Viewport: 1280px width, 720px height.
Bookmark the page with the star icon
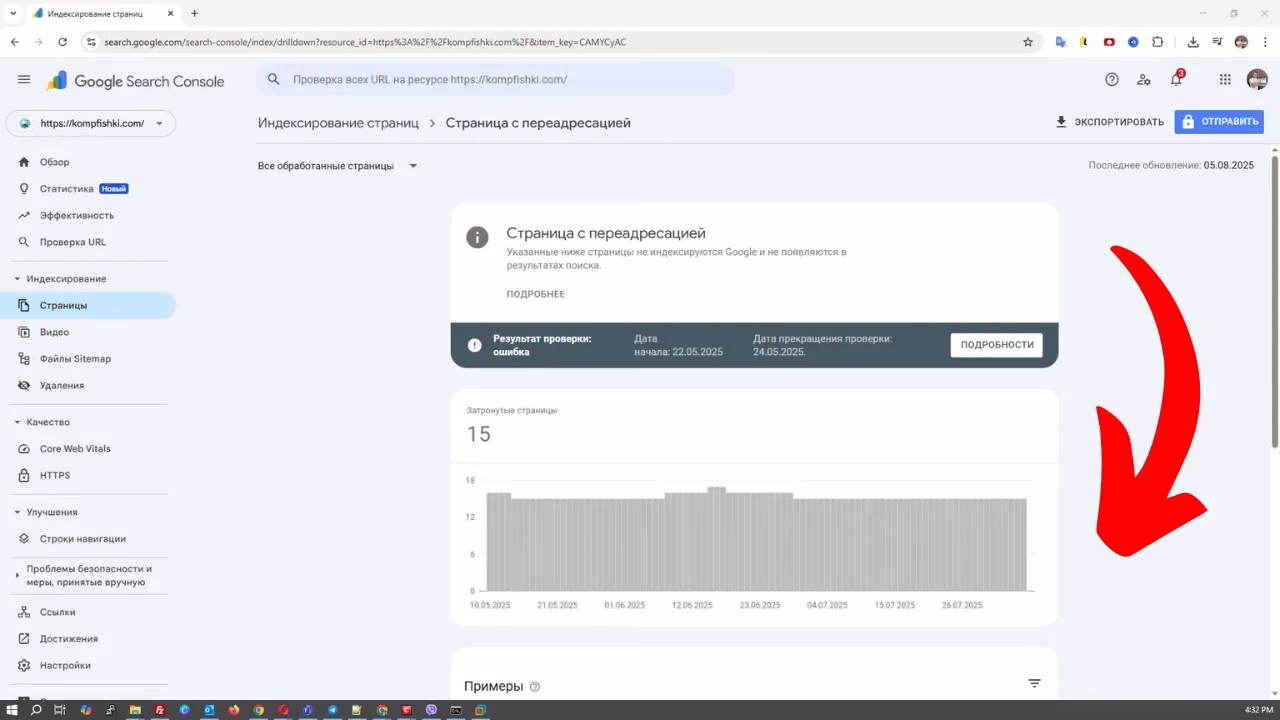coord(1028,42)
